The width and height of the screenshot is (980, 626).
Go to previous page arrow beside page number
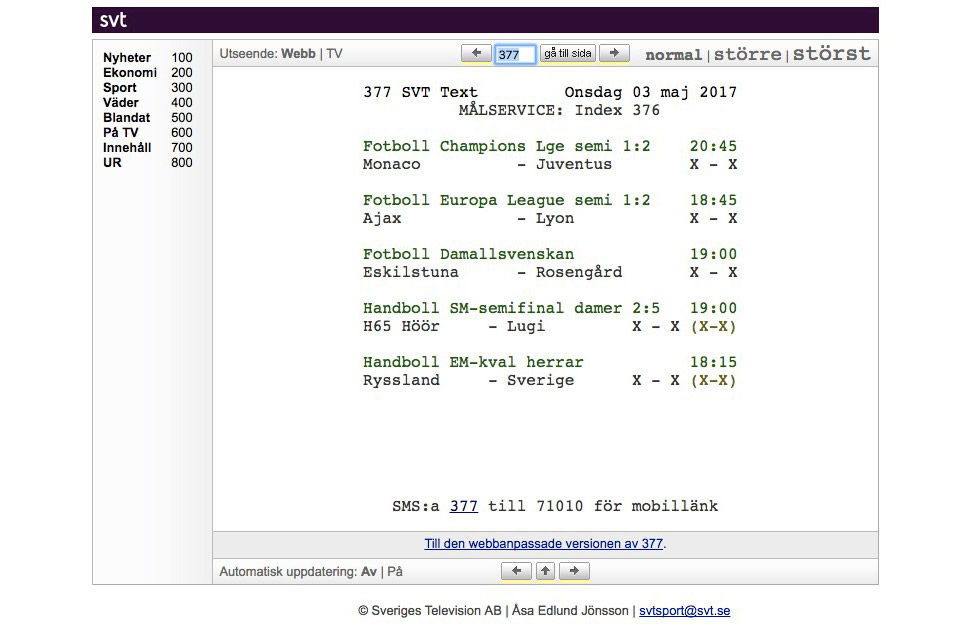[476, 53]
